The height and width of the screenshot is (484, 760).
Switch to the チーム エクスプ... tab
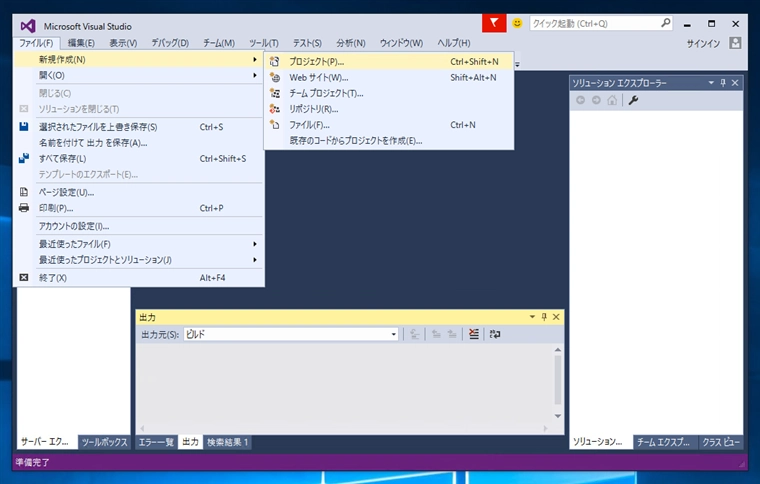click(x=663, y=442)
